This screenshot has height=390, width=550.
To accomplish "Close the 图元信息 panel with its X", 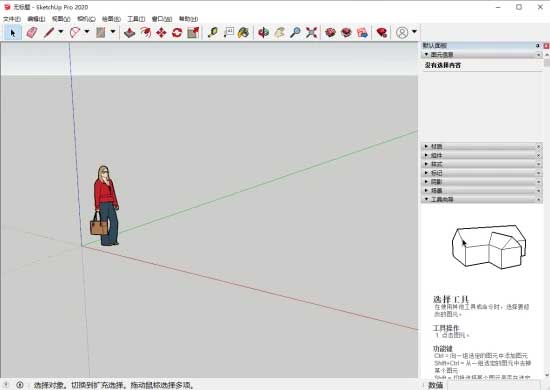I will [x=538, y=55].
